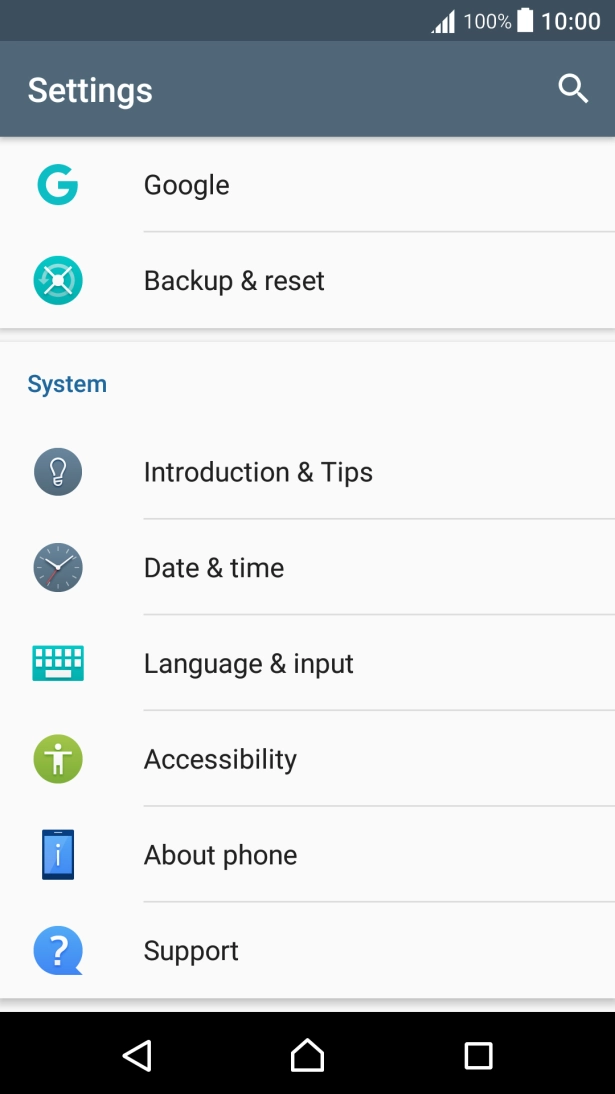Tap the Backup & reset icon
The image size is (615, 1094).
pyautogui.click(x=58, y=281)
